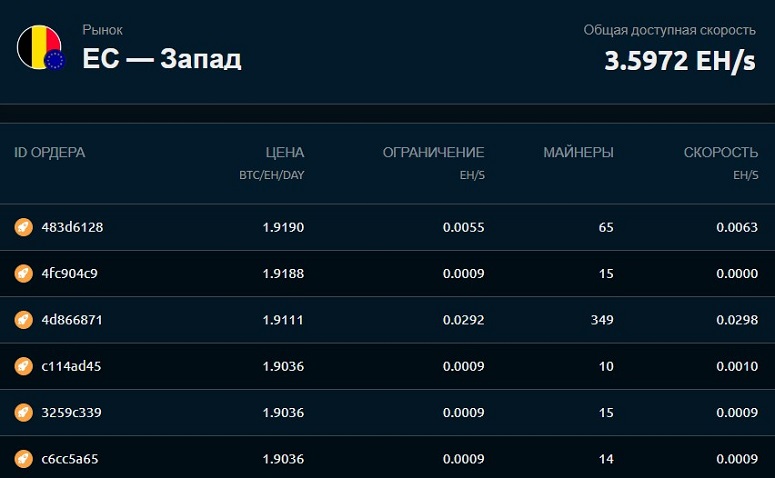The image size is (775, 478).
Task: Open order ID 4d866871
Action: (x=72, y=320)
